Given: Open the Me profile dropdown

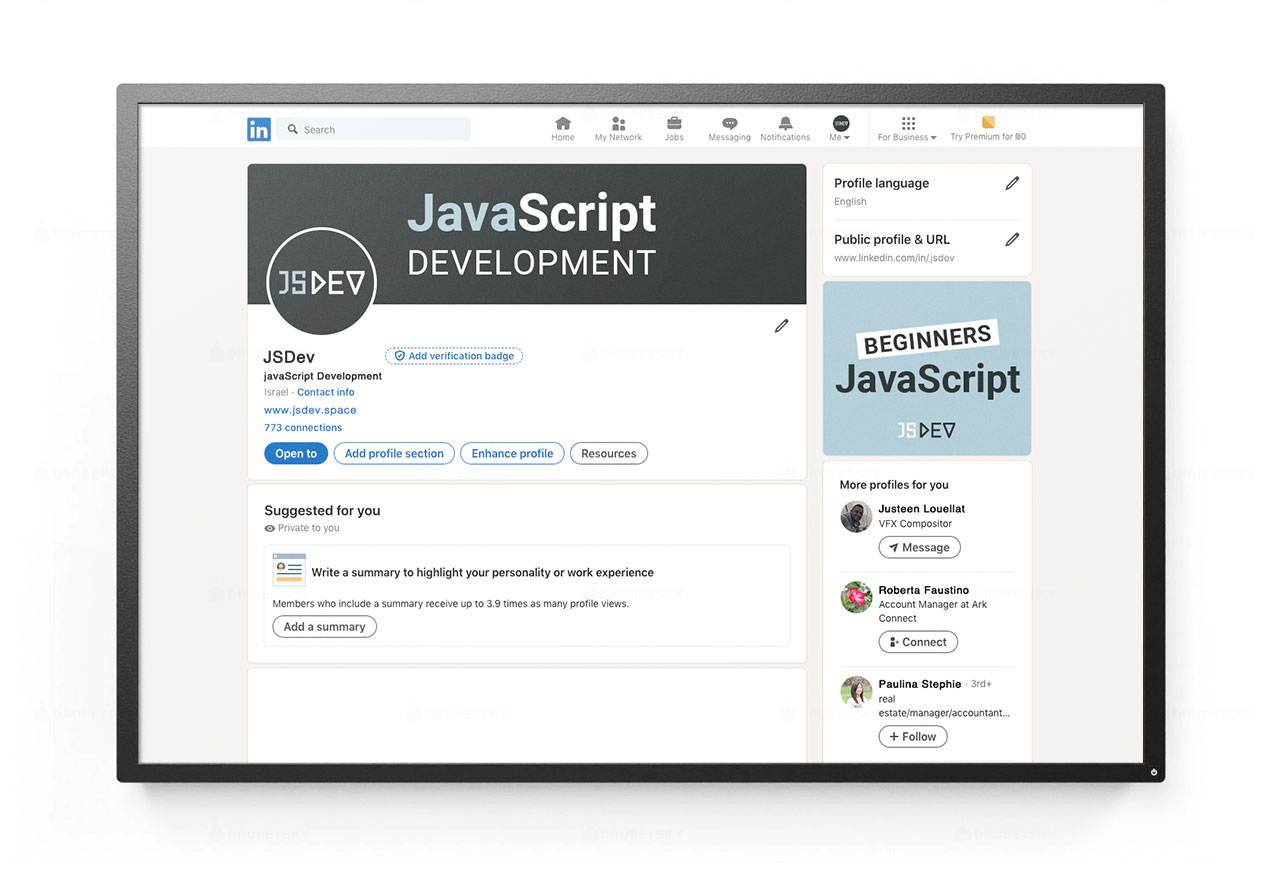Looking at the screenshot, I should click(x=840, y=128).
